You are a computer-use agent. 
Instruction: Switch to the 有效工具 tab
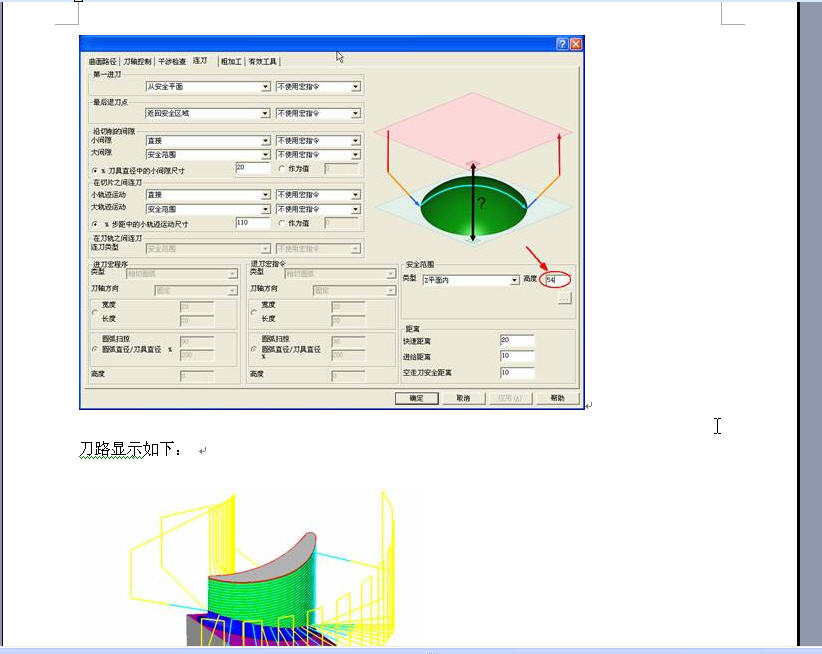click(x=263, y=61)
